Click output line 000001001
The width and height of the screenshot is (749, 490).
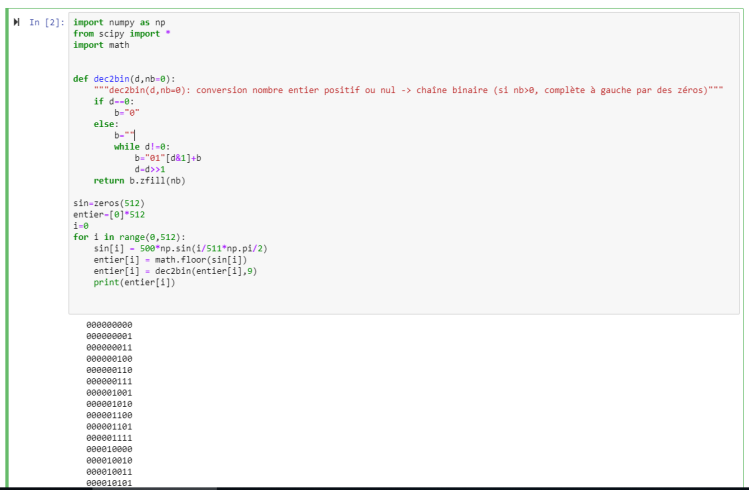(x=109, y=393)
